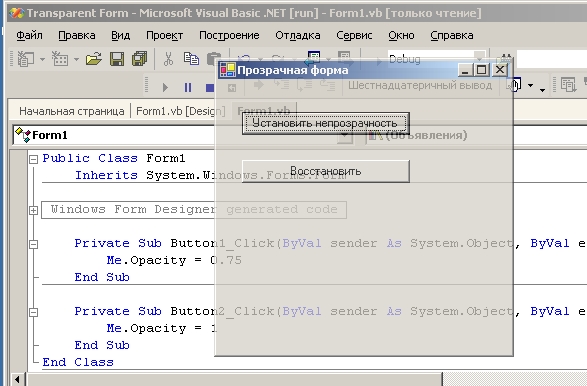Click the Step Into debug icon
587x386 pixels.
(x=281, y=85)
